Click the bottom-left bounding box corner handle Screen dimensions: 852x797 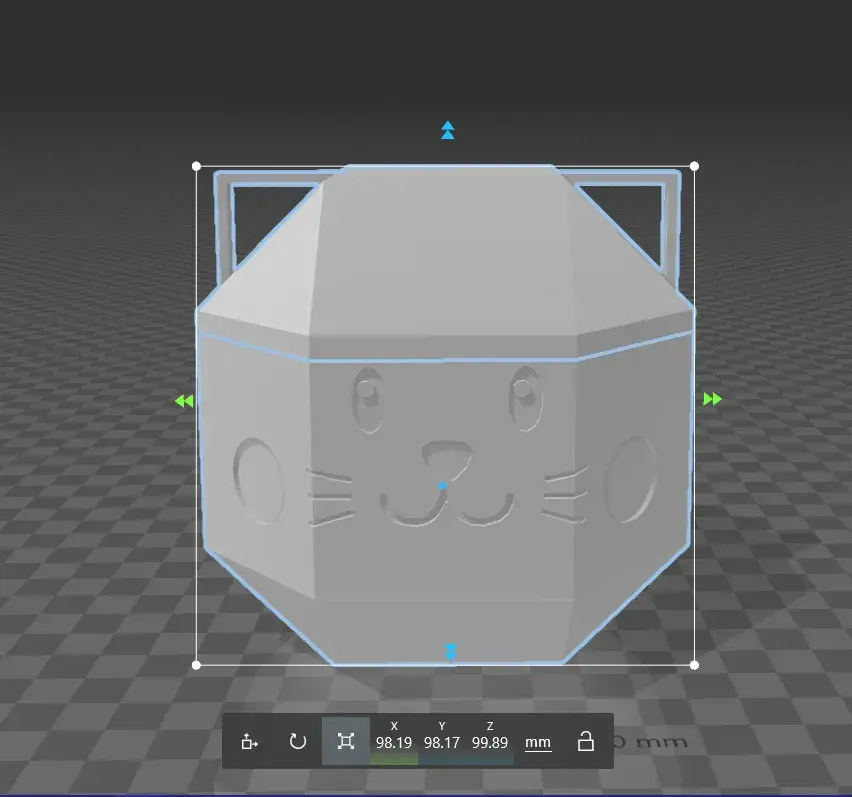196,664
